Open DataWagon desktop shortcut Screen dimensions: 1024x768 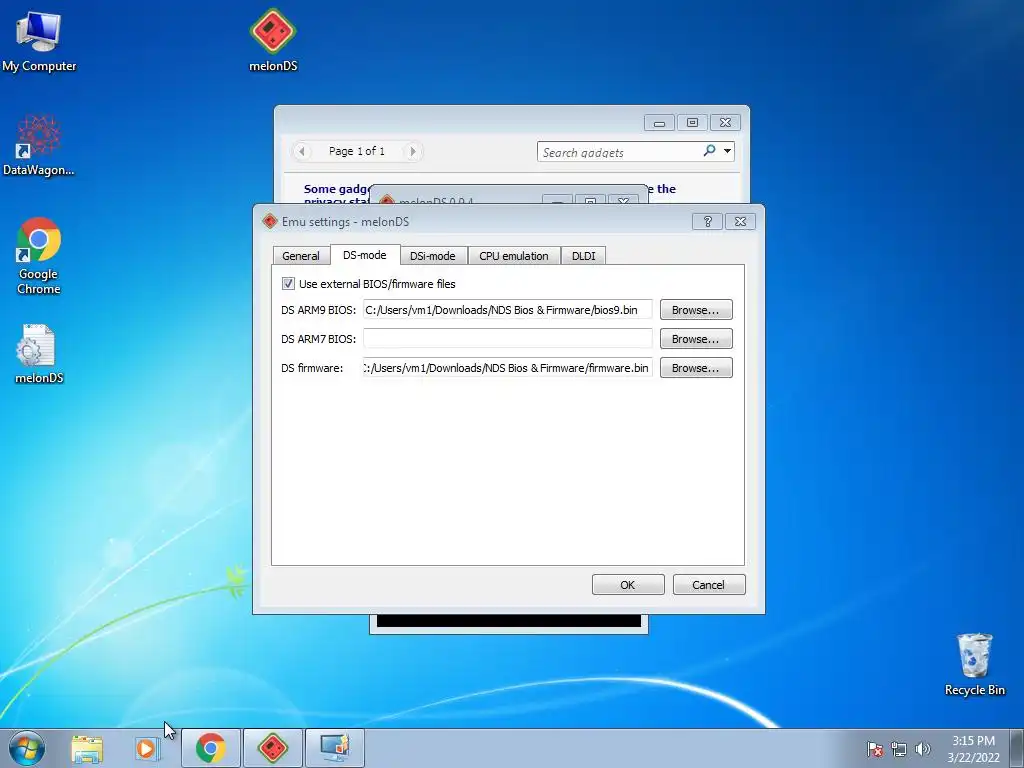tap(39, 146)
